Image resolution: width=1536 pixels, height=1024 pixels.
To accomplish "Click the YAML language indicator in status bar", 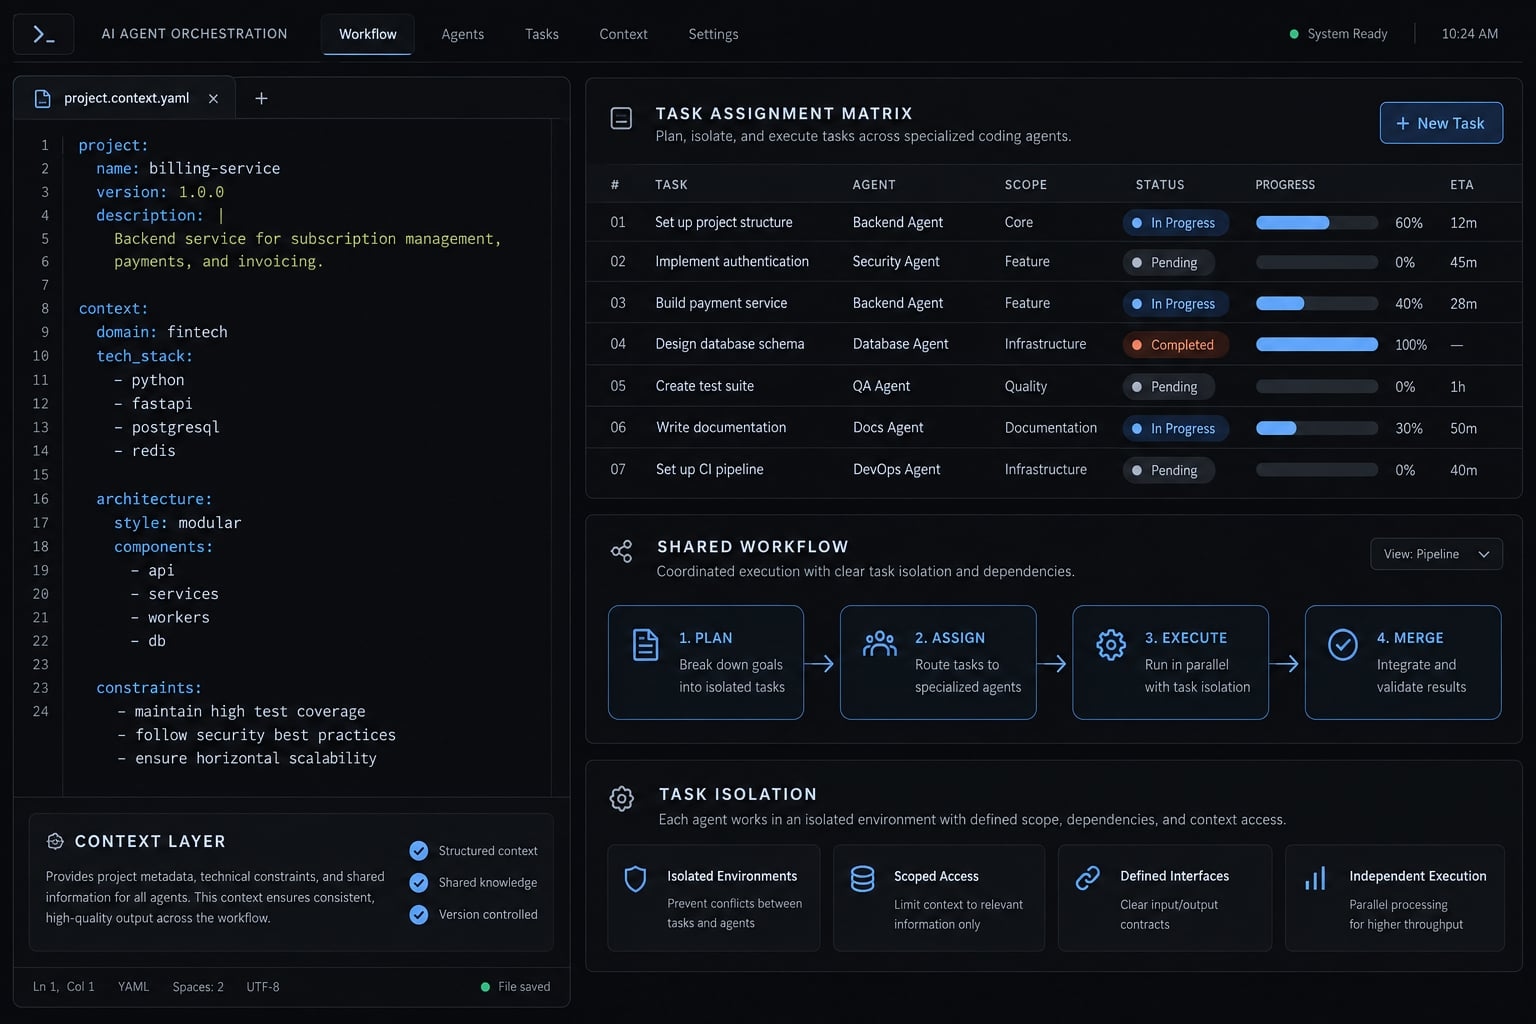I will (x=133, y=987).
